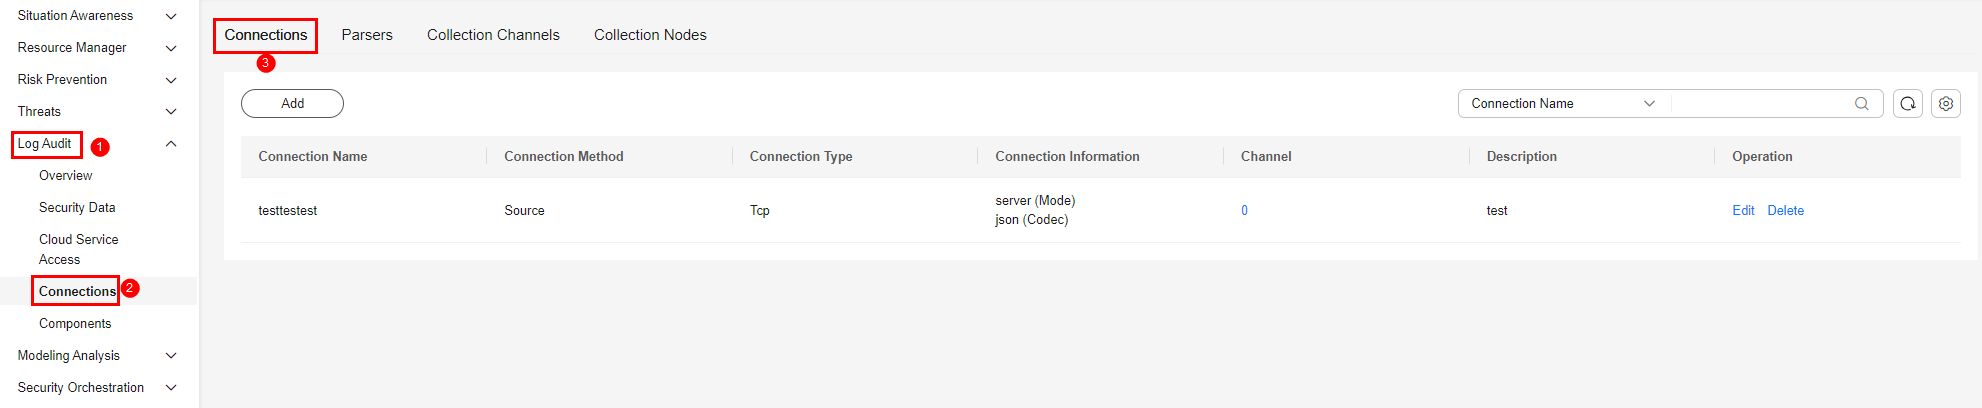
Task: Focus the connection search input field
Action: point(1762,104)
